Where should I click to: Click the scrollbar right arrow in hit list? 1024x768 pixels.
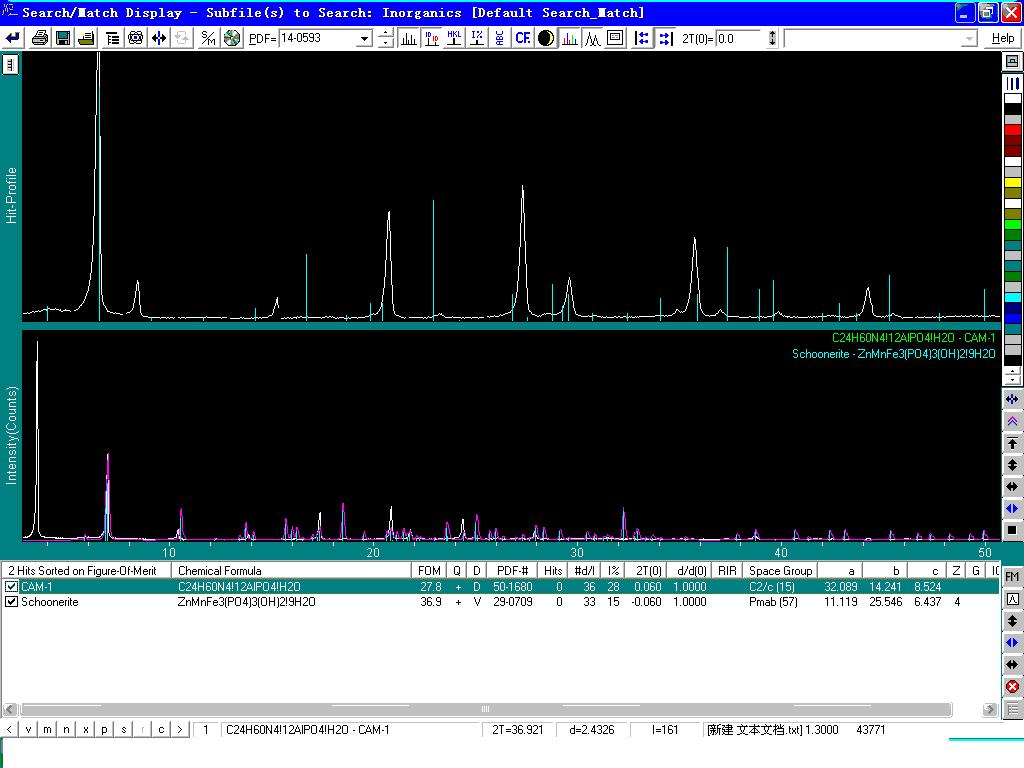[x=989, y=709]
